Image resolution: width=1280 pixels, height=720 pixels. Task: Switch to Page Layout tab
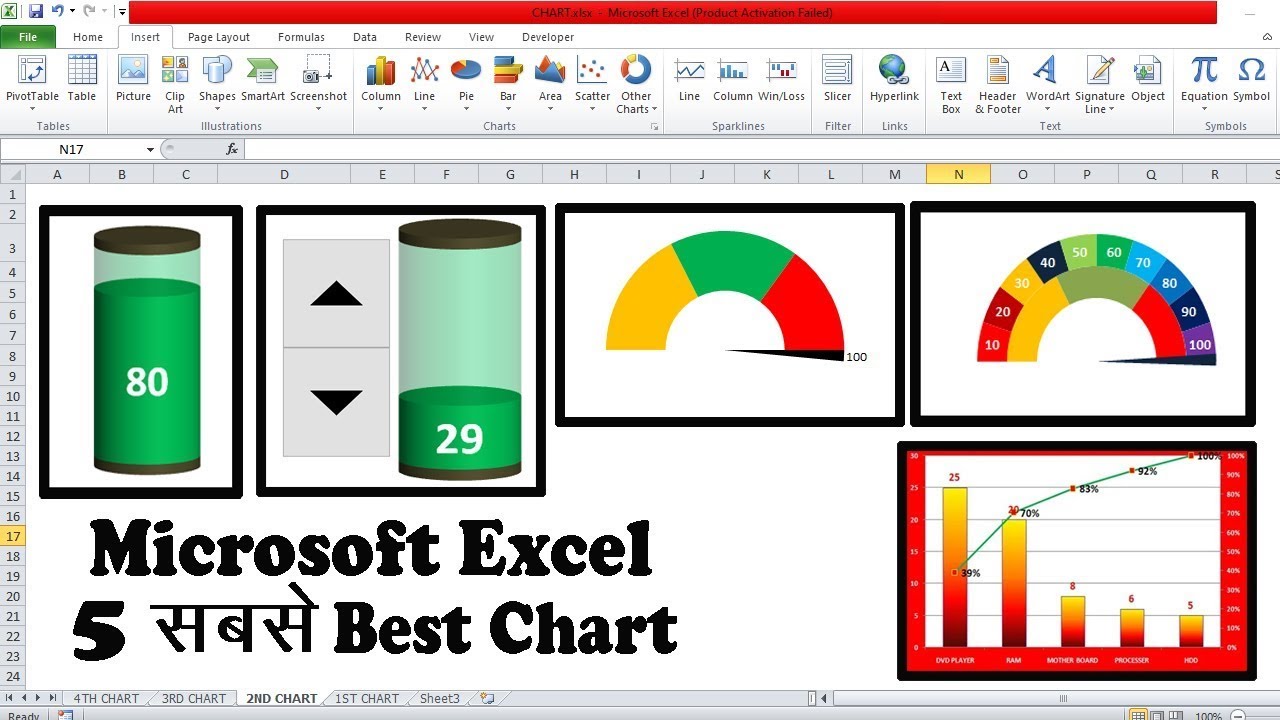[219, 37]
